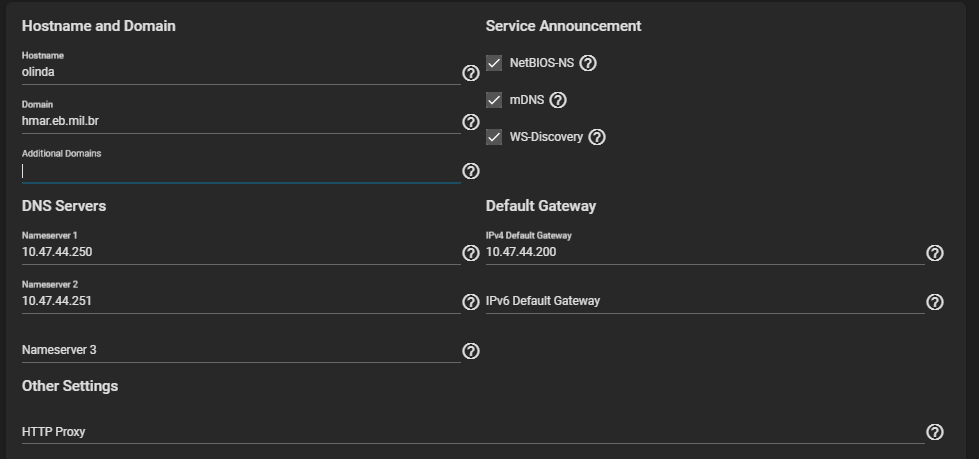Image resolution: width=979 pixels, height=459 pixels.
Task: Click IPv4 Default Gateway help icon
Action: (935, 253)
